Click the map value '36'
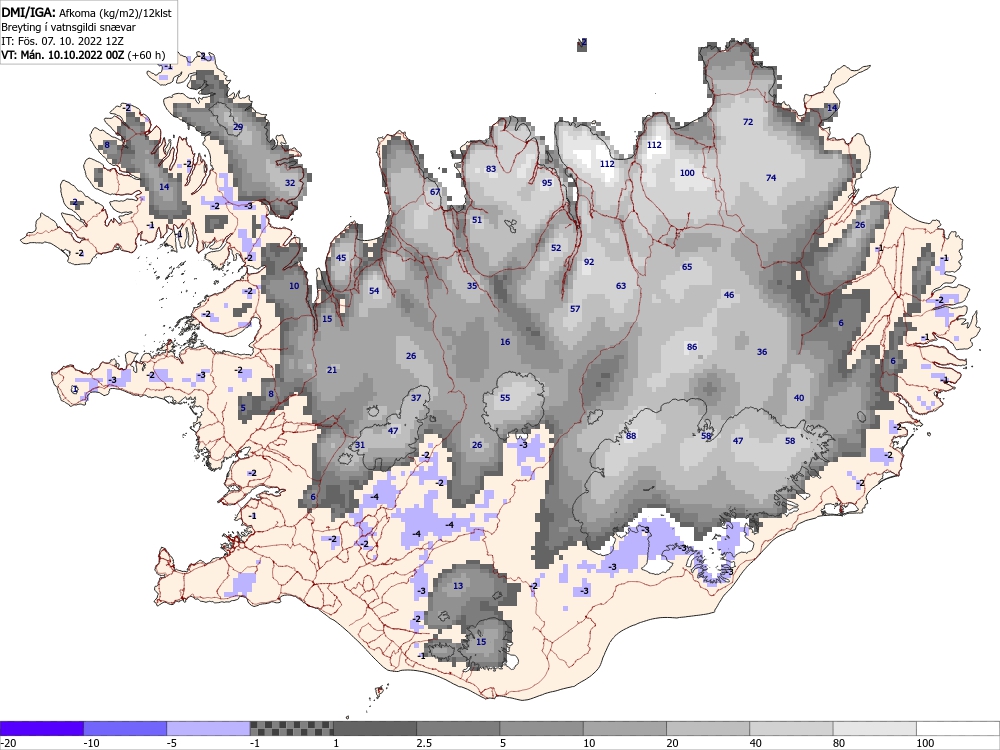This screenshot has width=1000, height=750. [x=761, y=352]
